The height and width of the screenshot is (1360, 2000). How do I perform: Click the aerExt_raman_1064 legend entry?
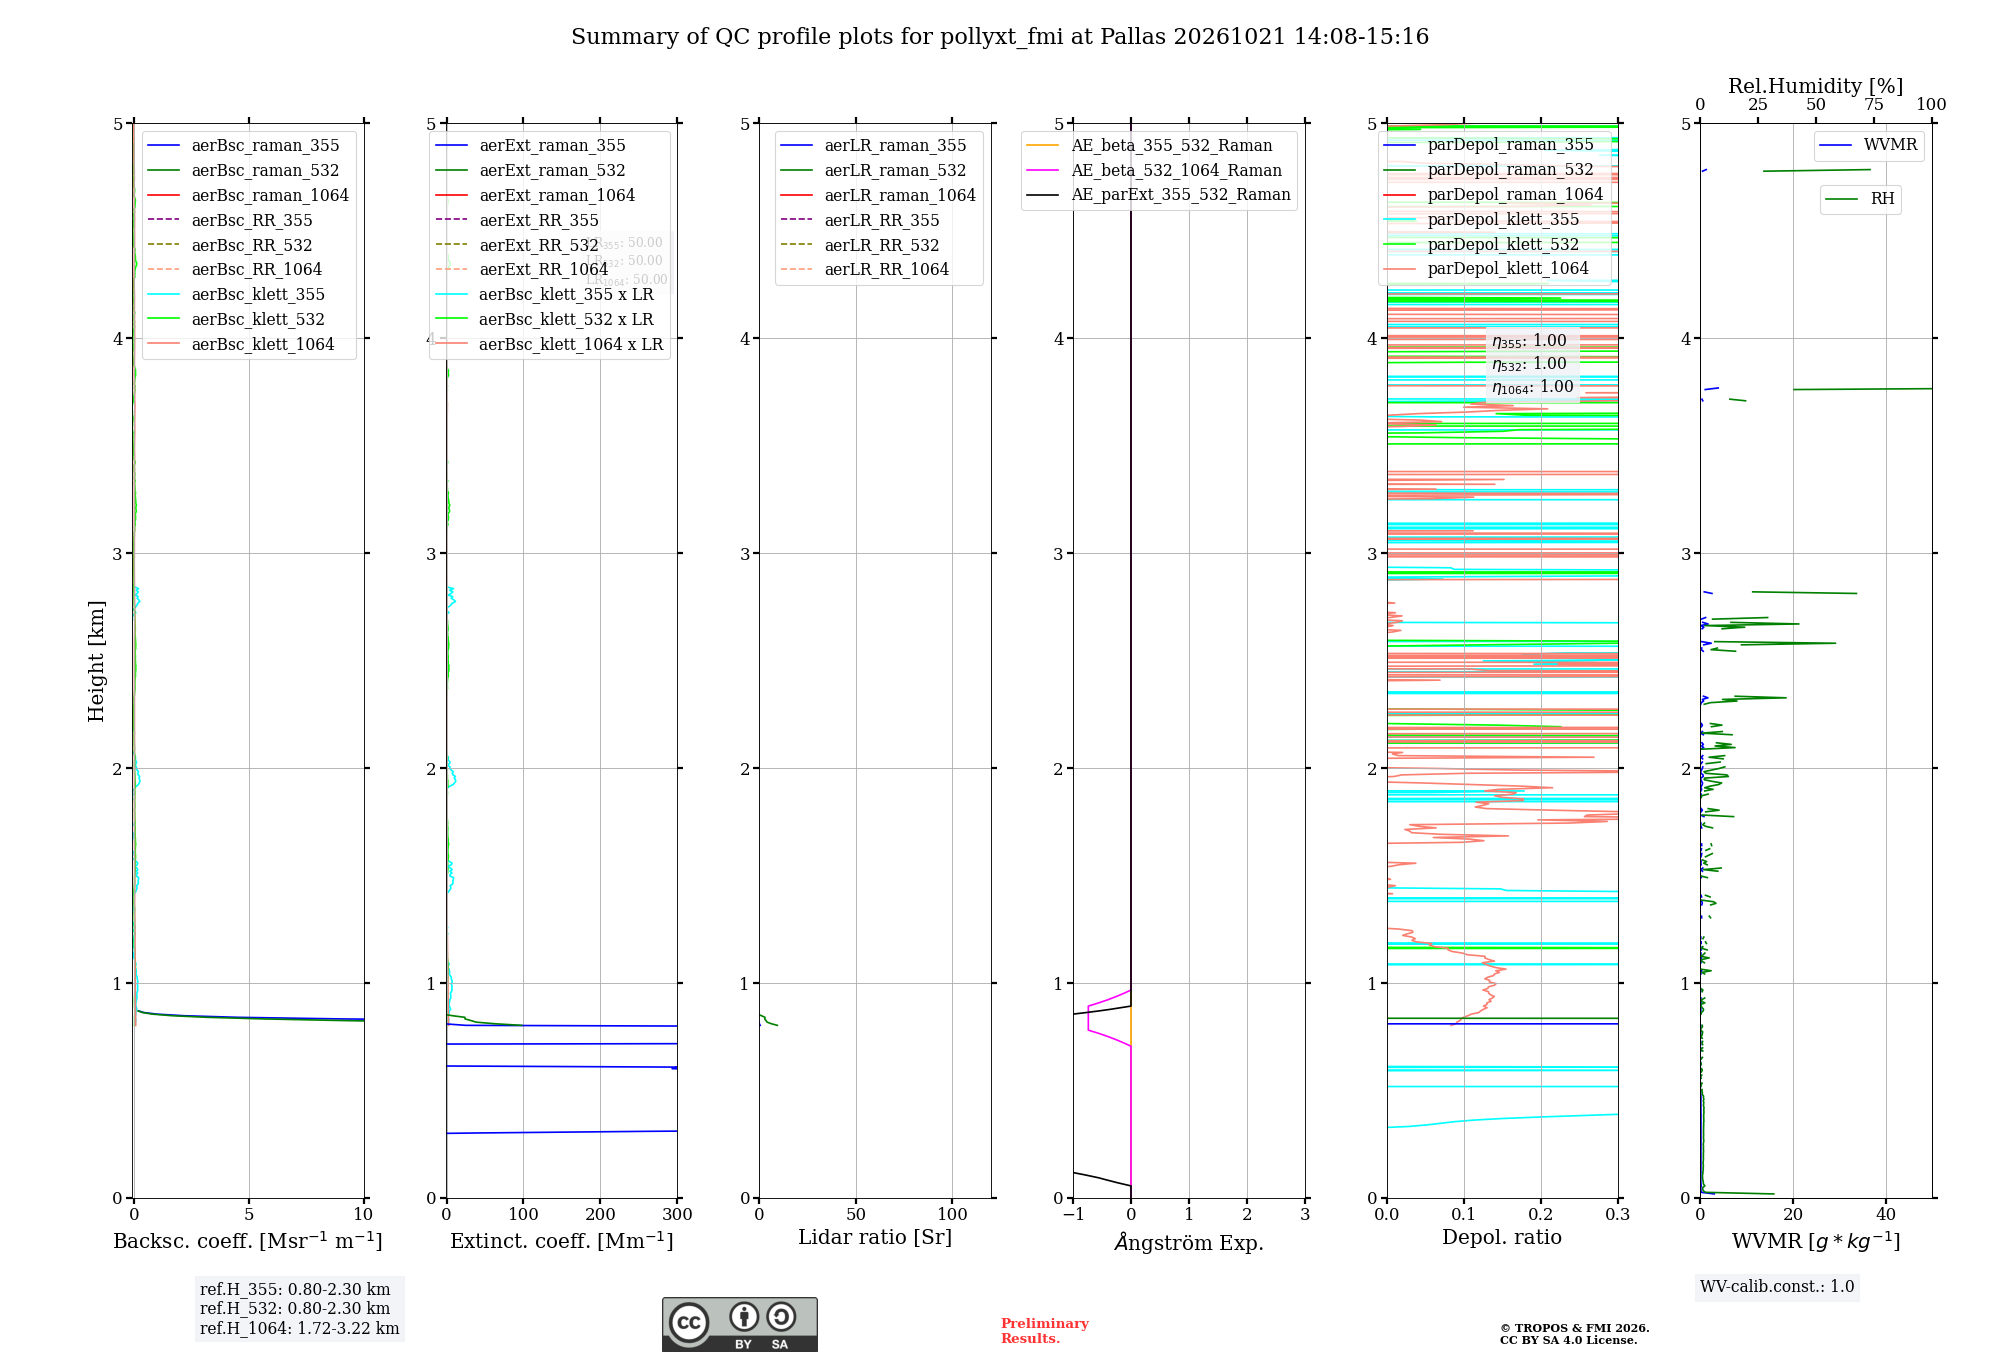coord(535,196)
